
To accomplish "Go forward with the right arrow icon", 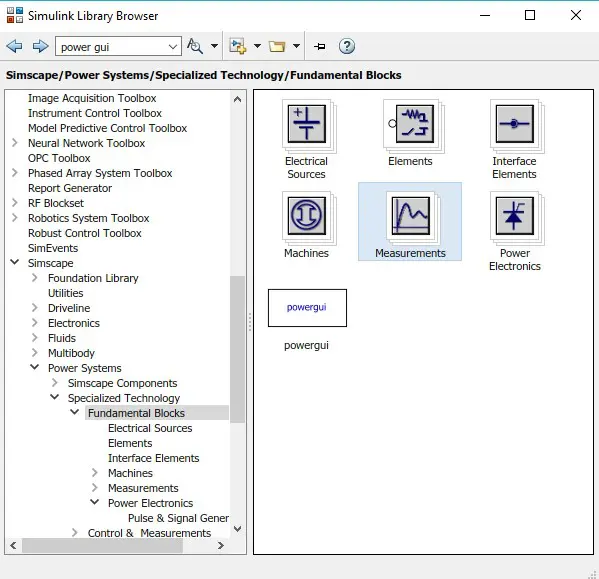I will tap(40, 47).
